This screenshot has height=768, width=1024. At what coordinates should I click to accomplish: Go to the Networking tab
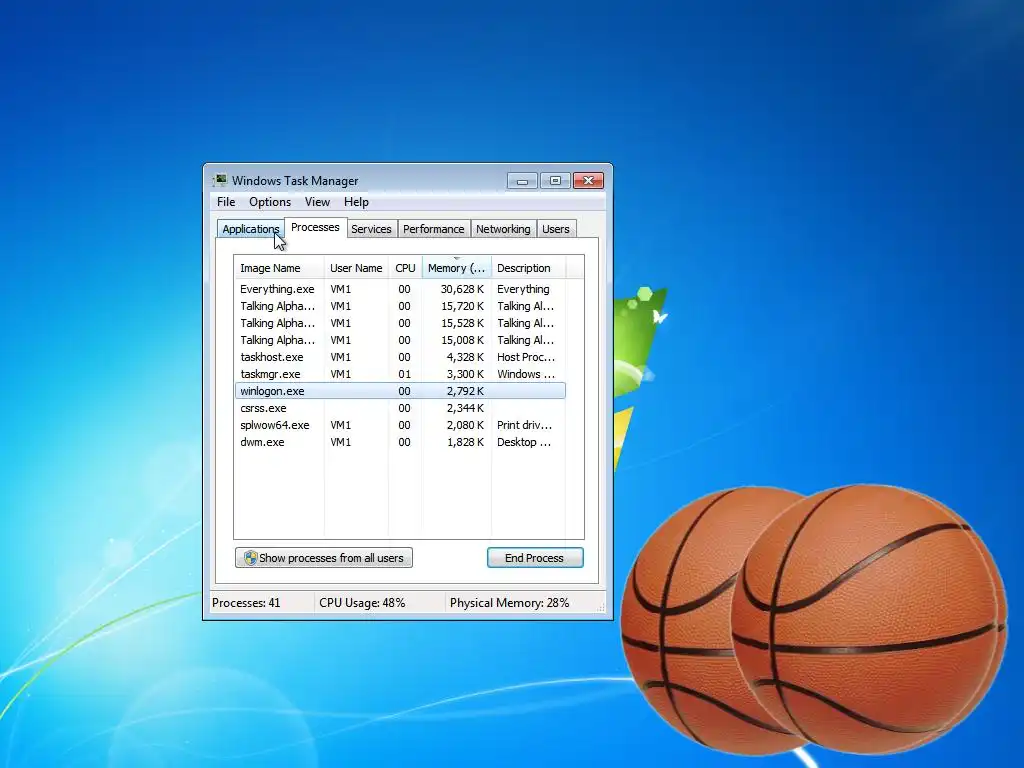pos(503,229)
